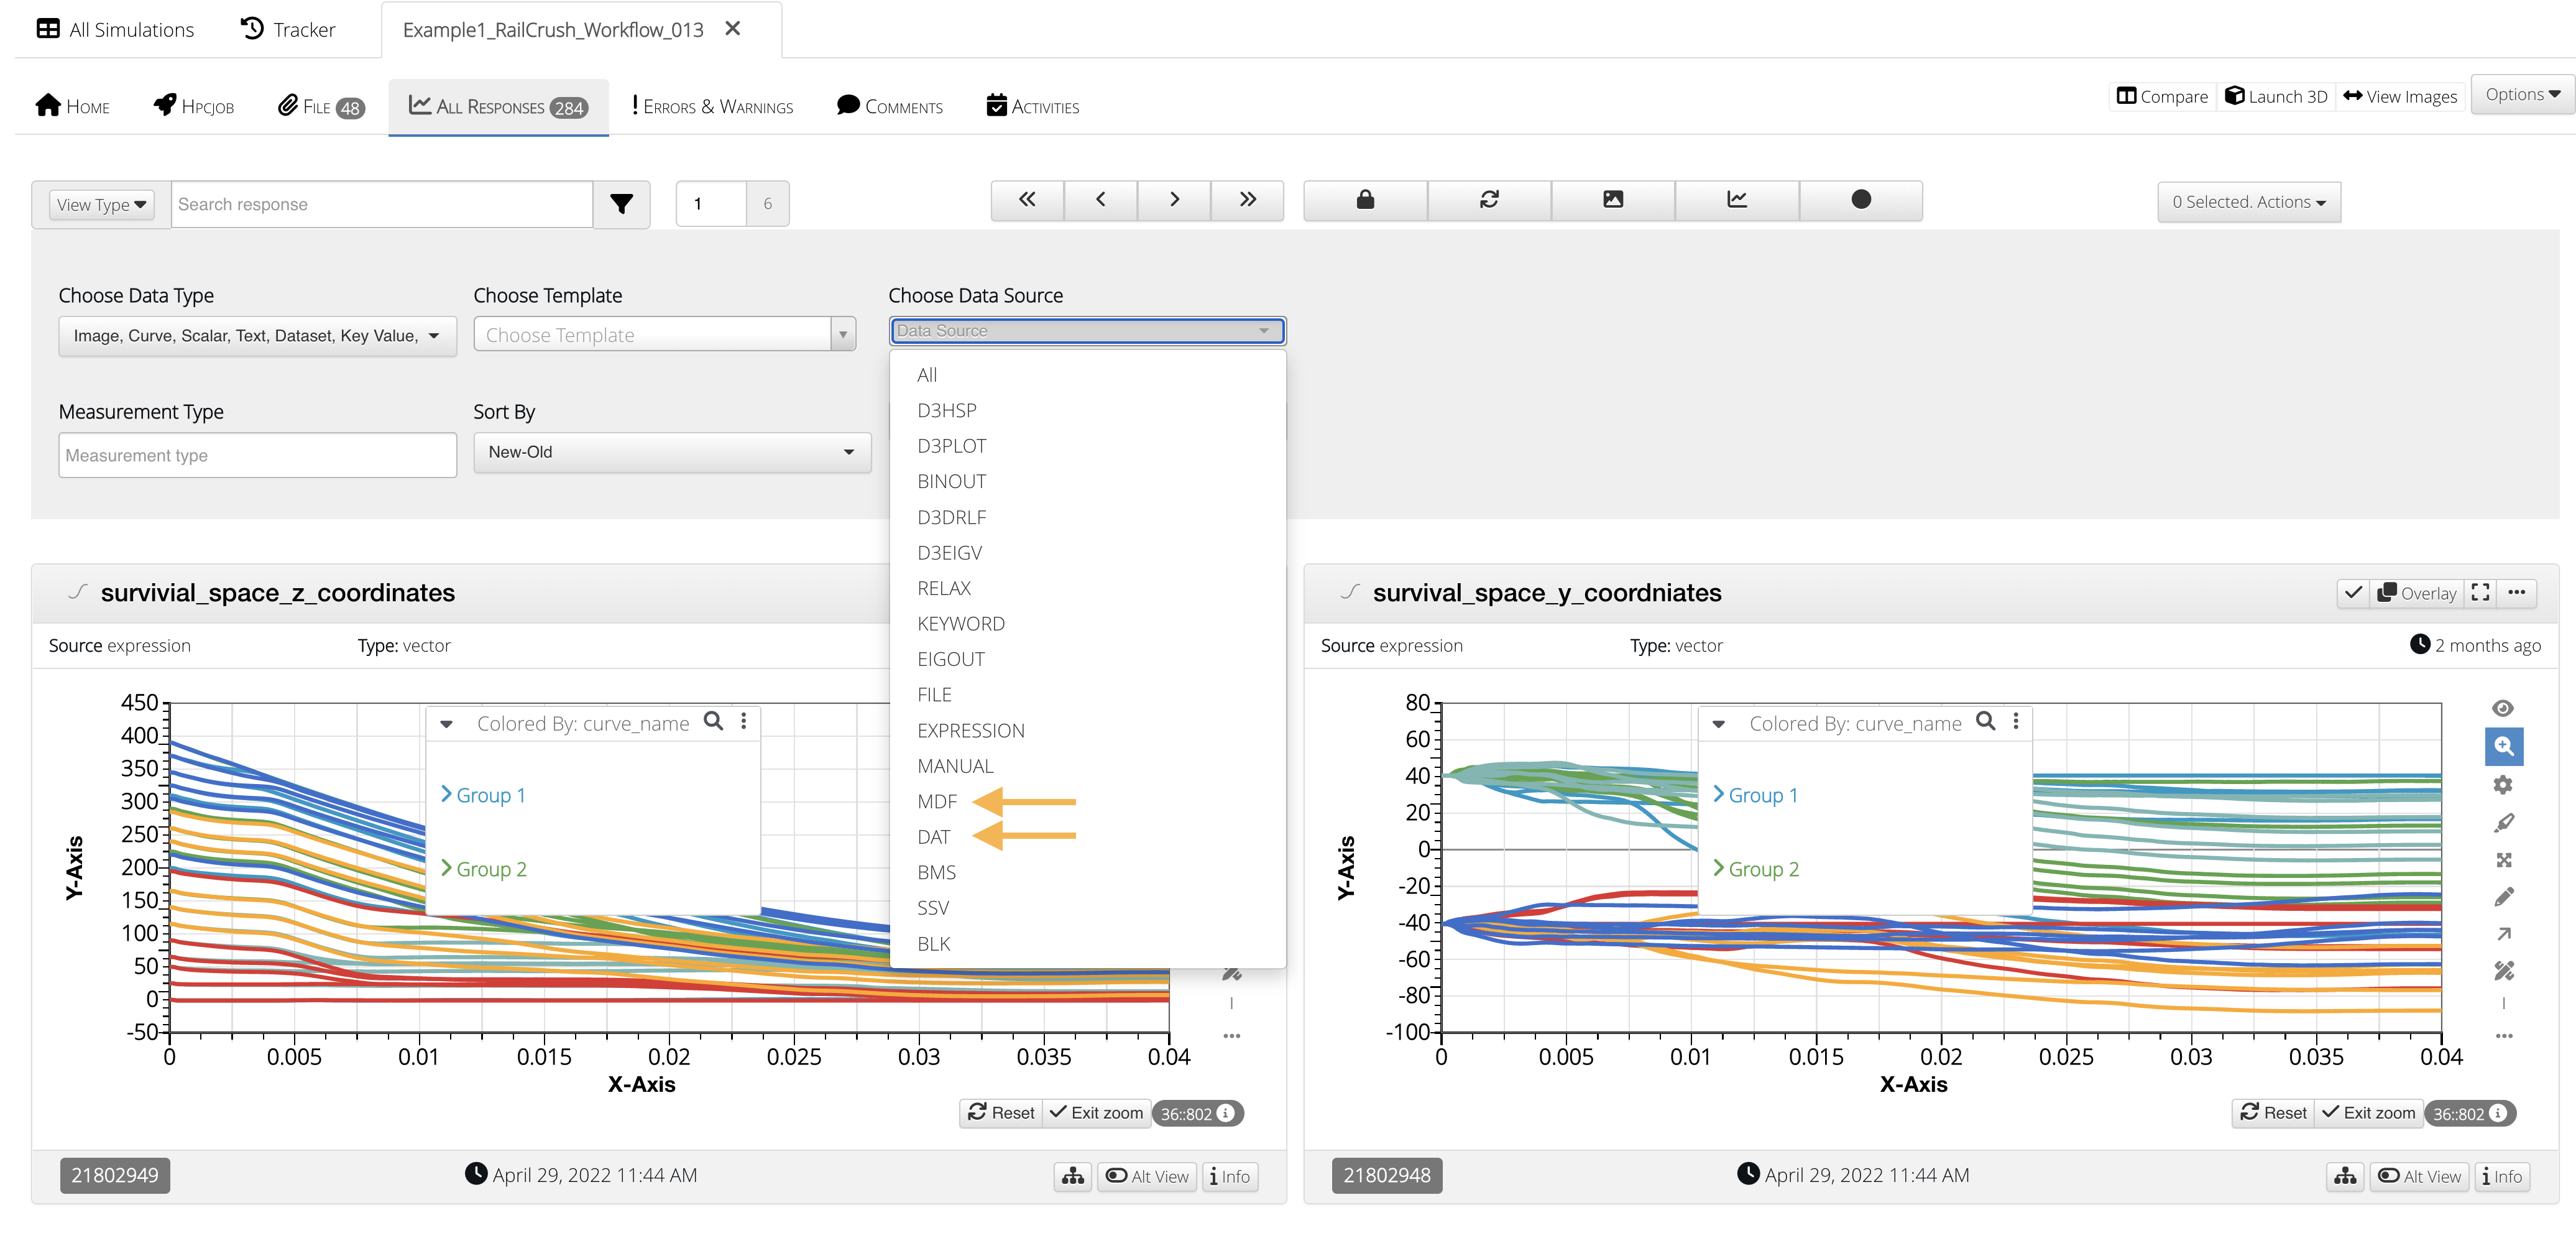Expand Group 1 in left chart legend

(x=484, y=795)
